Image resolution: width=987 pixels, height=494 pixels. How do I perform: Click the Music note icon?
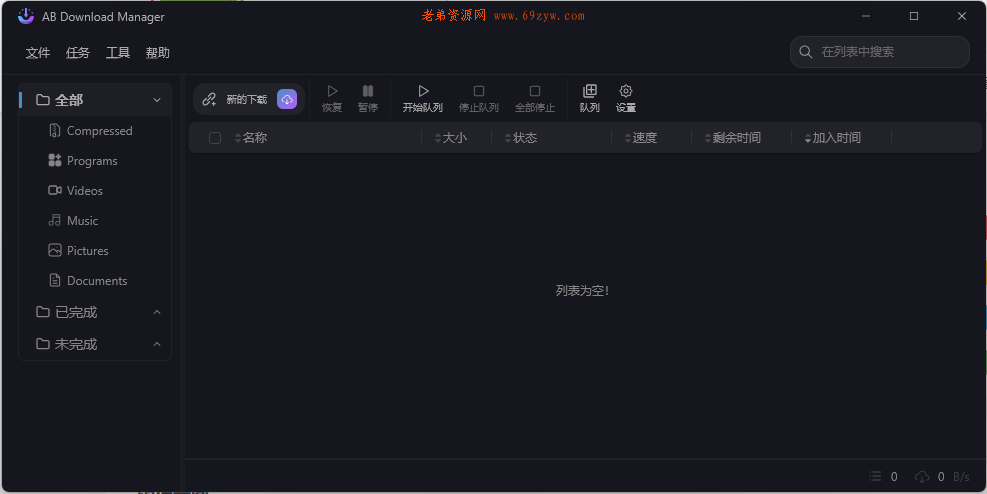click(55, 220)
